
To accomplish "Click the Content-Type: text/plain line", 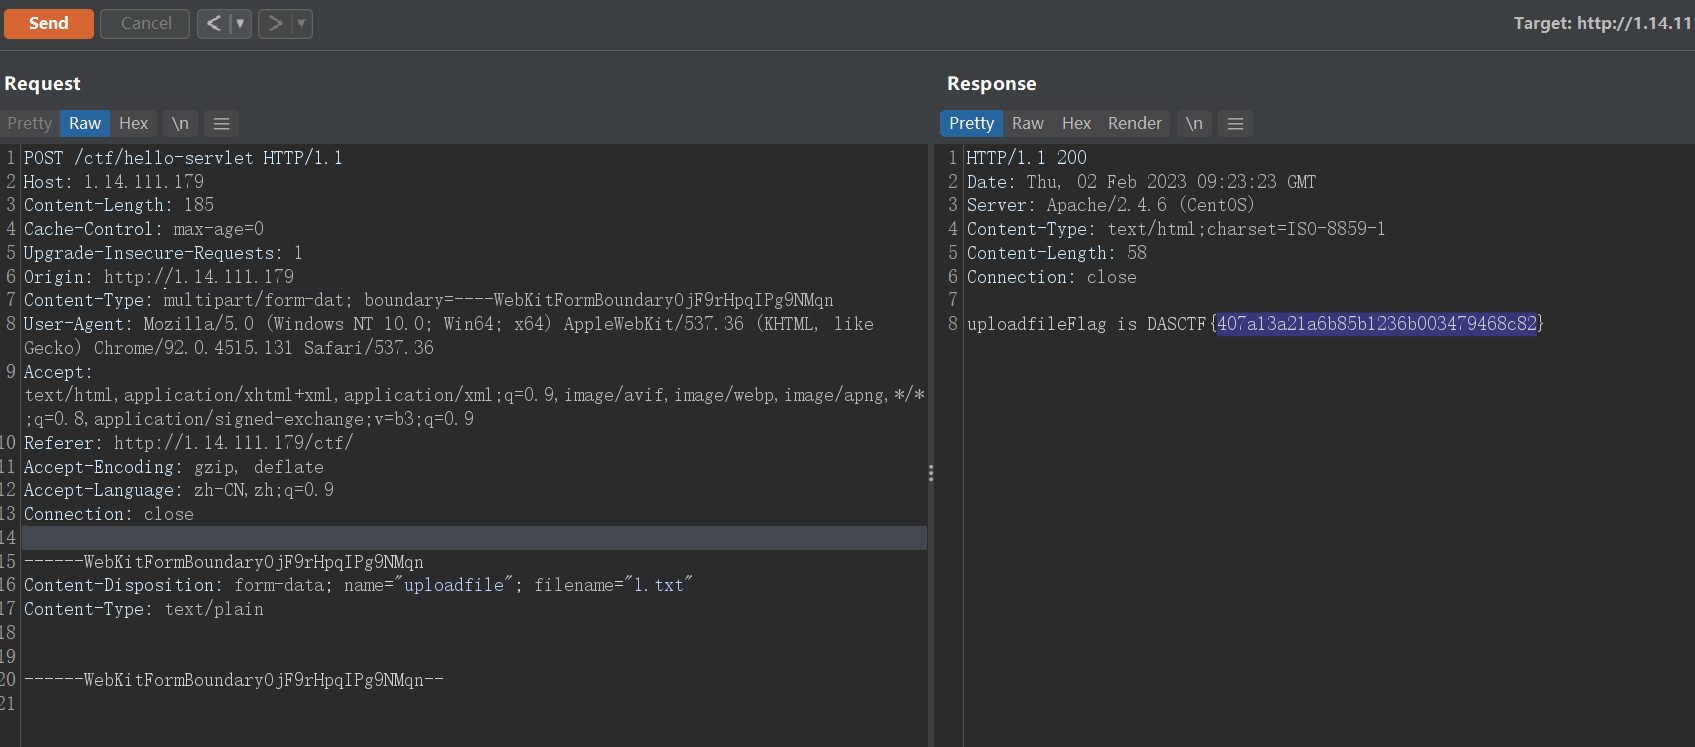I will click(x=144, y=609).
